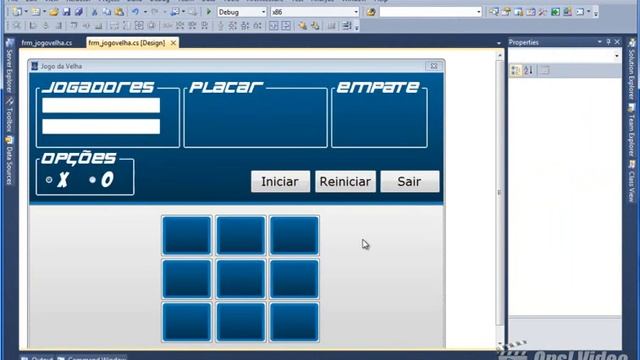
Task: Click the Open File folder icon
Action: tap(53, 12)
